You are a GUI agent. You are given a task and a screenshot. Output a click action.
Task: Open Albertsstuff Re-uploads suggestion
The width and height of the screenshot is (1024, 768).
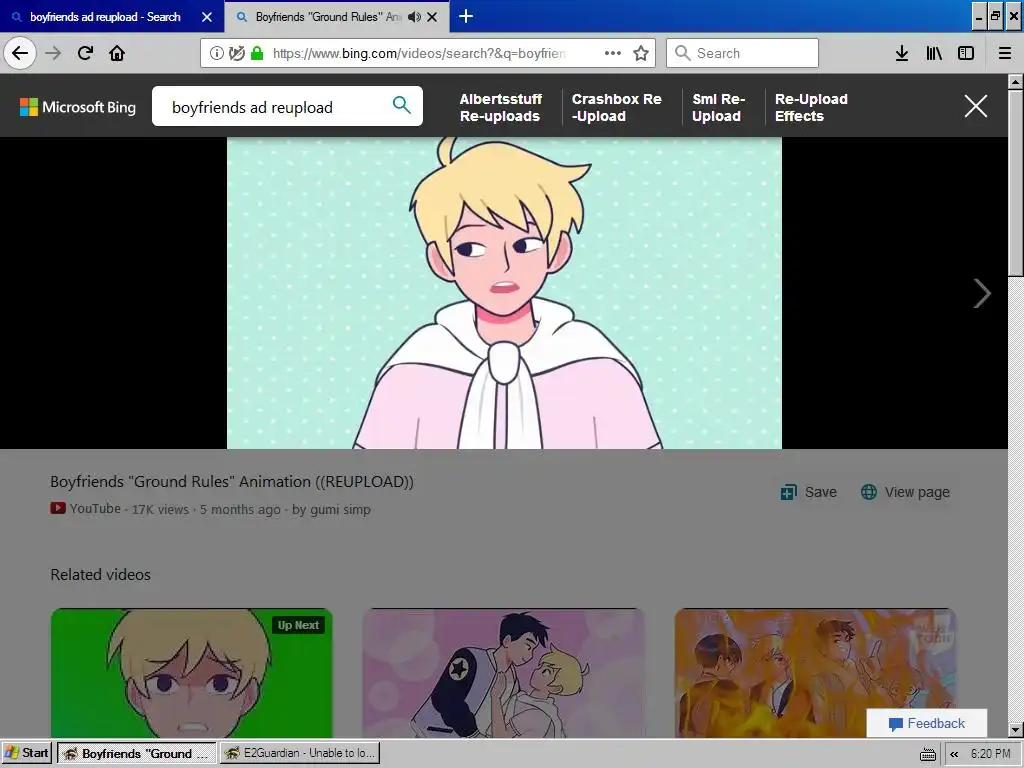coord(501,108)
